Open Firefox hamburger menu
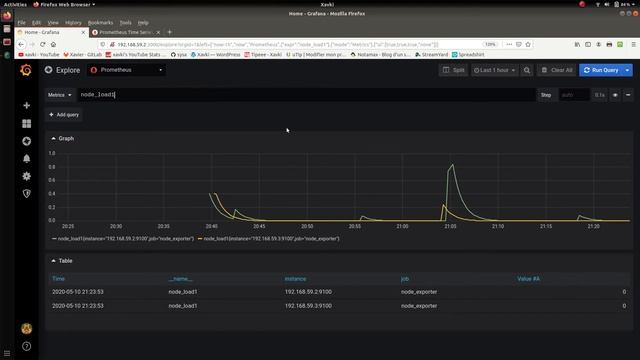Viewport: 640px width, 360px height. [633, 44]
